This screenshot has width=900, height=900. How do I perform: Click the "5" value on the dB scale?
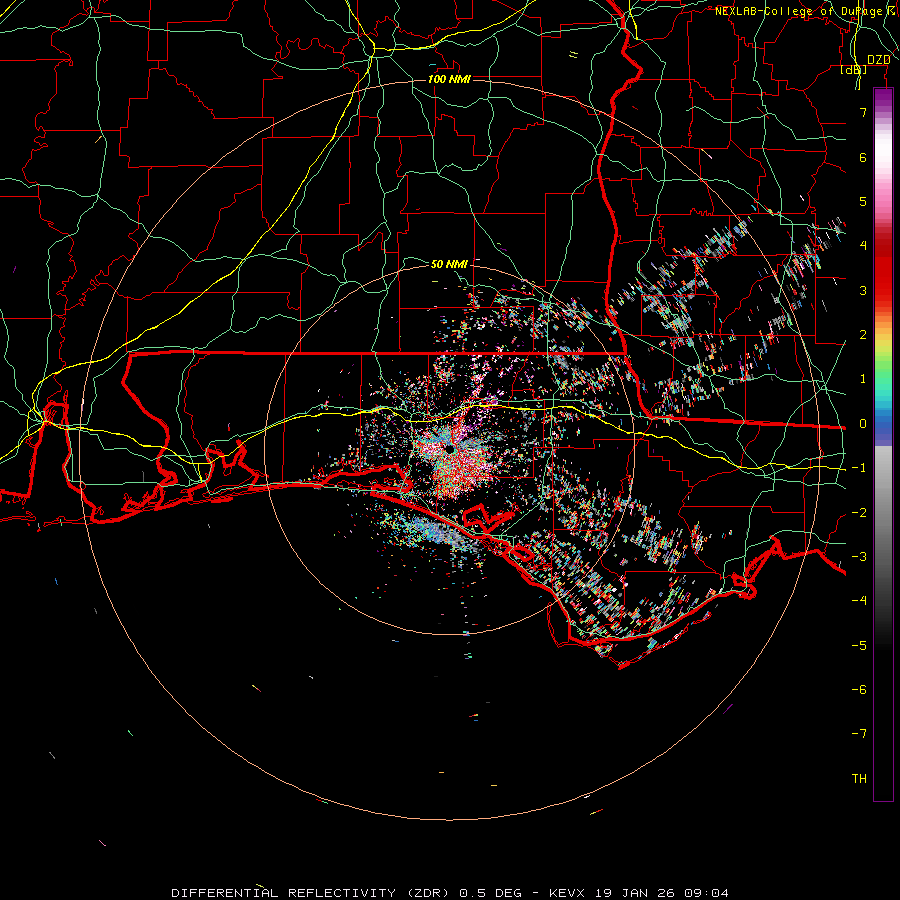coord(863,201)
